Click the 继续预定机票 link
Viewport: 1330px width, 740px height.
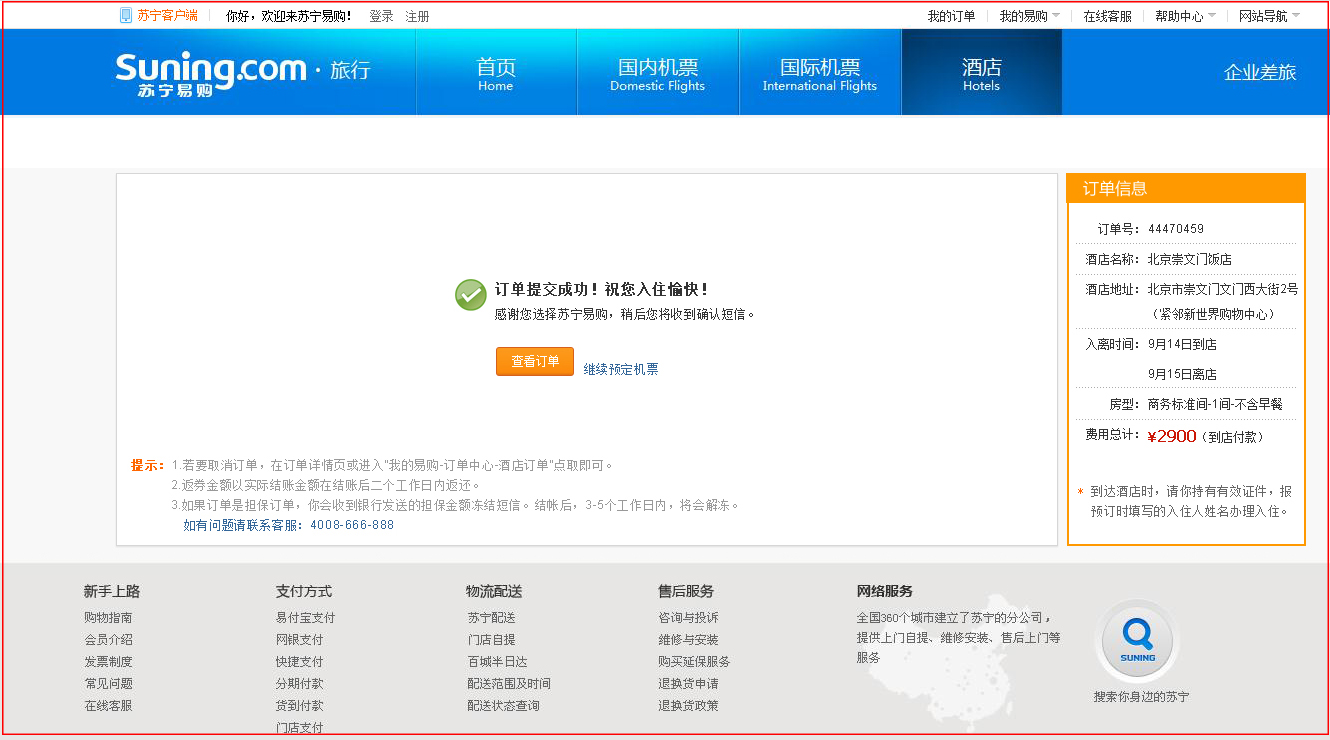621,369
